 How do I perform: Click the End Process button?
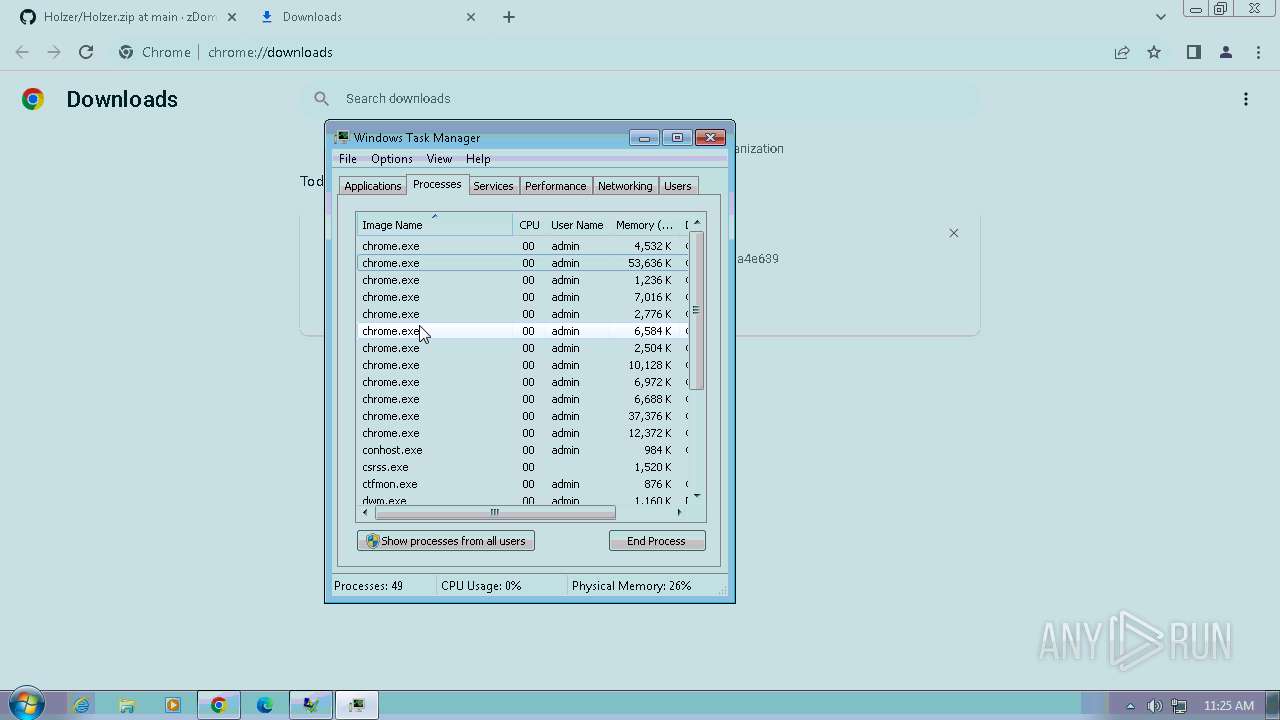click(657, 541)
